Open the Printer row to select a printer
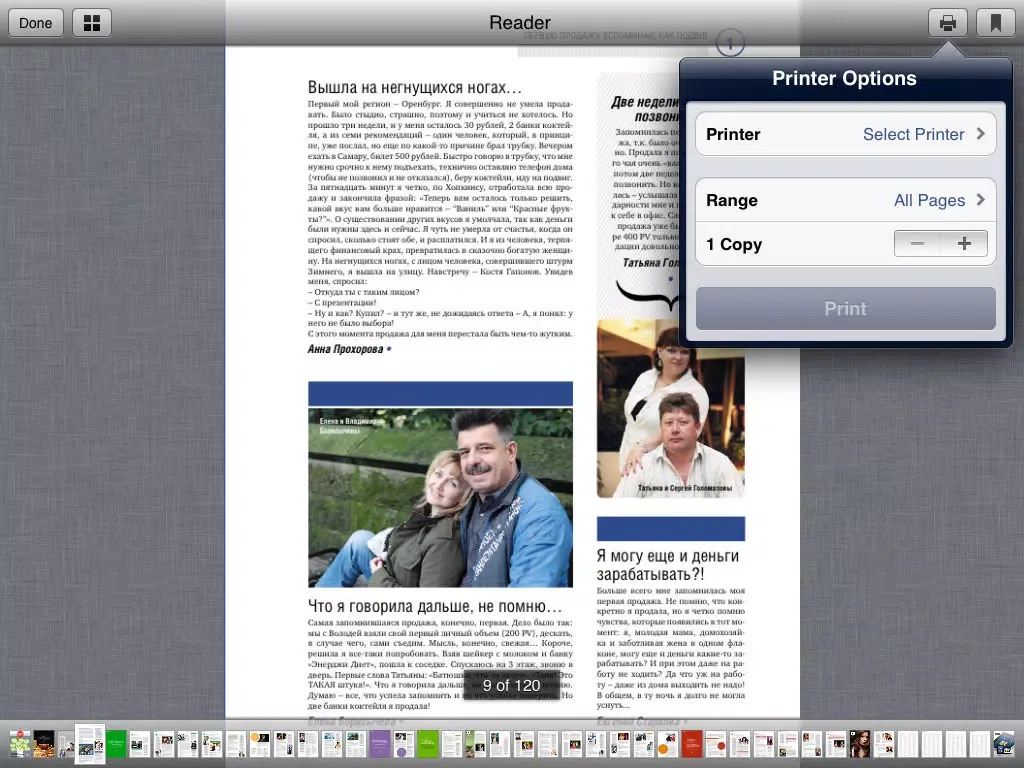Viewport: 1024px width, 768px height. (846, 134)
